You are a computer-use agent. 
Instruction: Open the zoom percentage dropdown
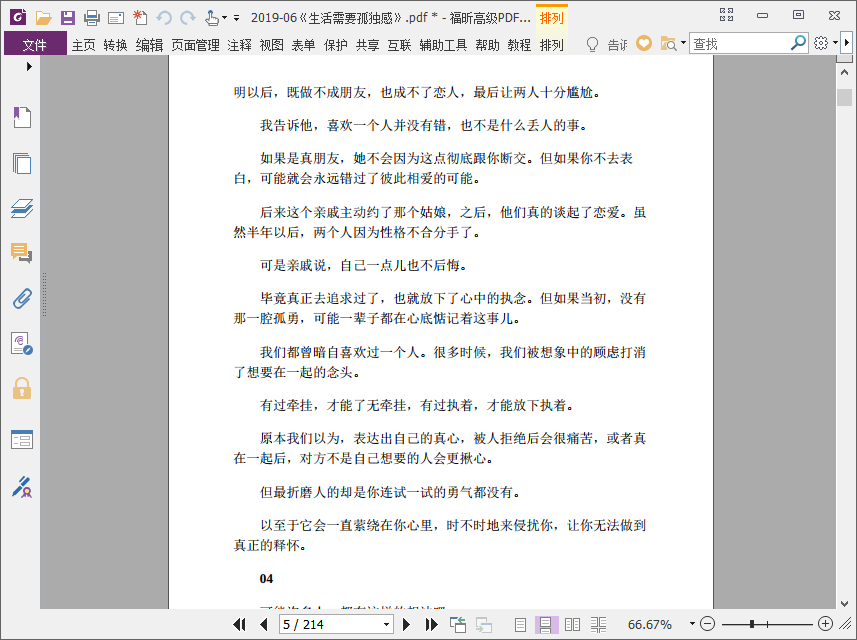pyautogui.click(x=692, y=624)
